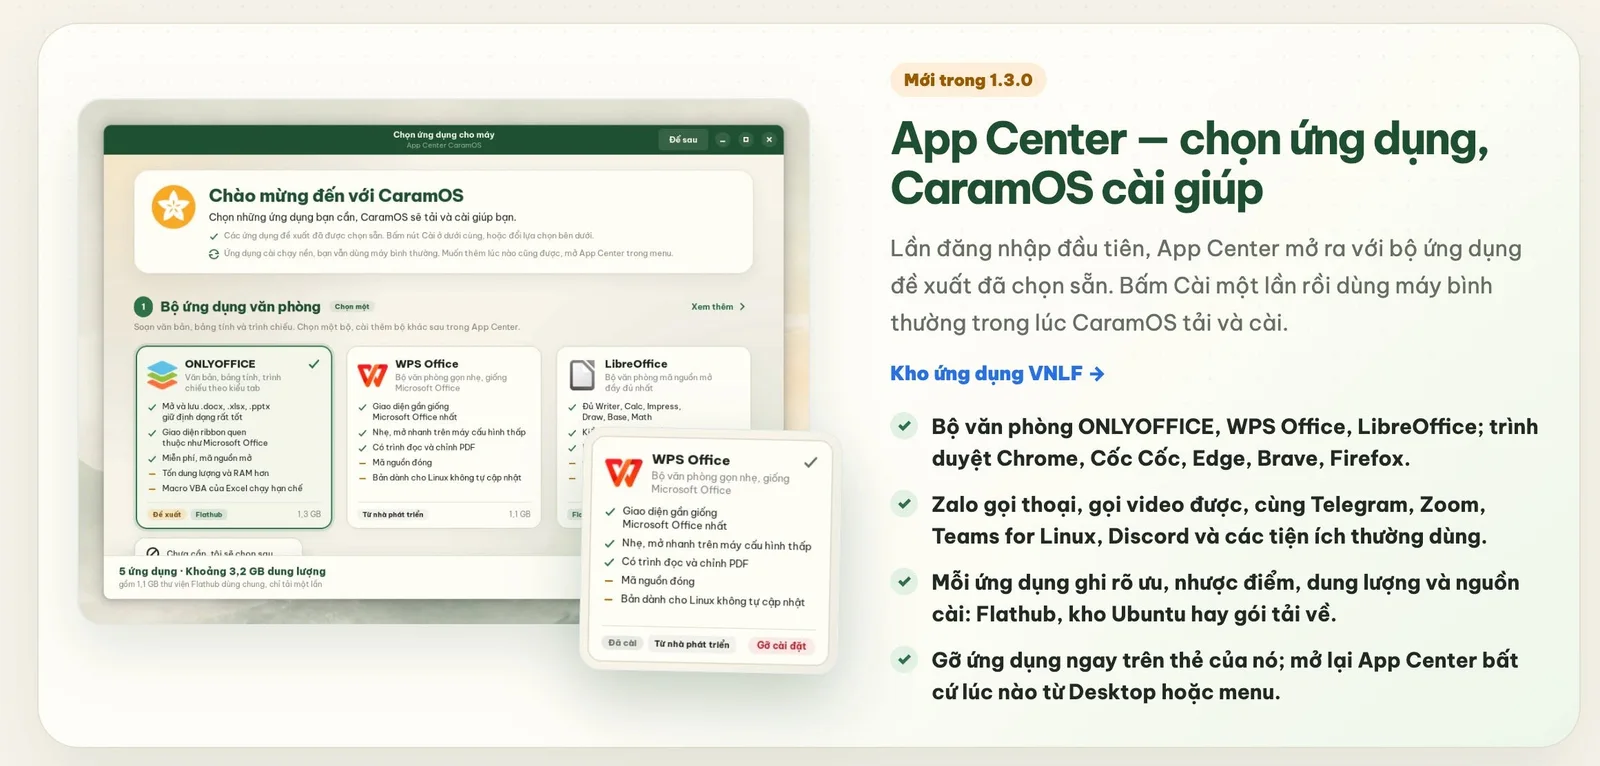Click the bullet starting 'Gỡ ứng dụng ngay'

click(1225, 676)
